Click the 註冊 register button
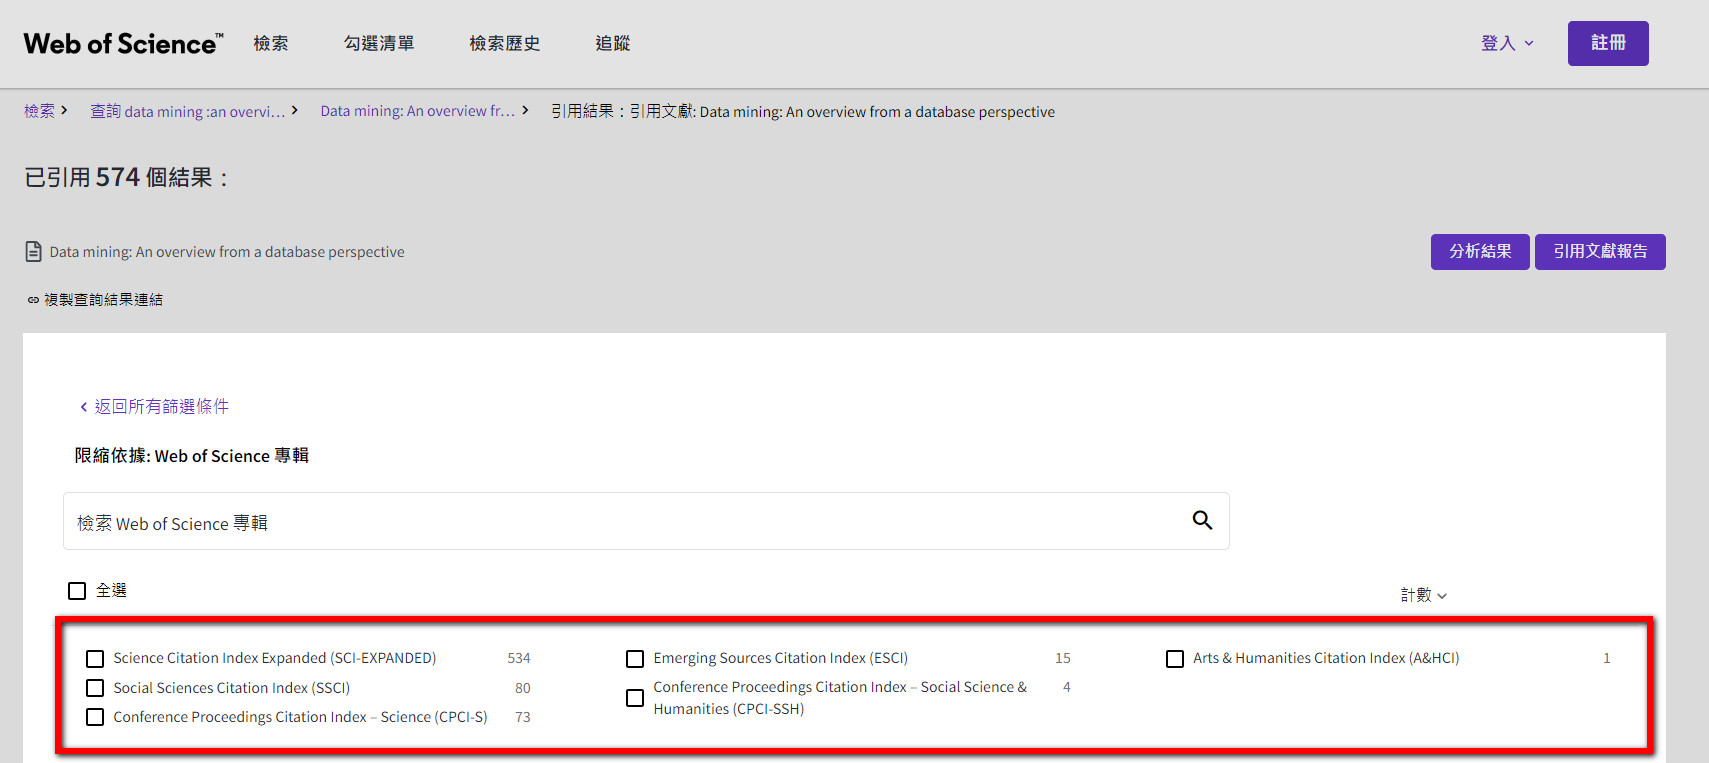 click(1608, 43)
